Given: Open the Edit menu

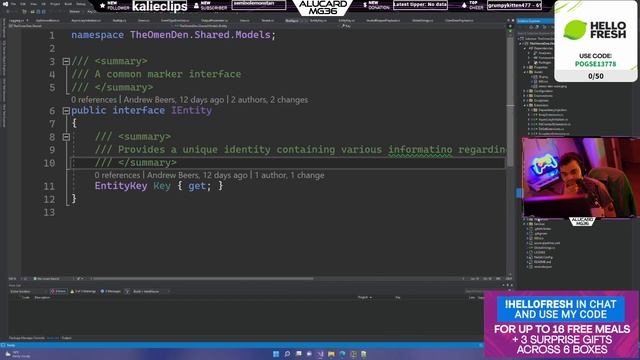Looking at the screenshot, I should click(23, 4).
